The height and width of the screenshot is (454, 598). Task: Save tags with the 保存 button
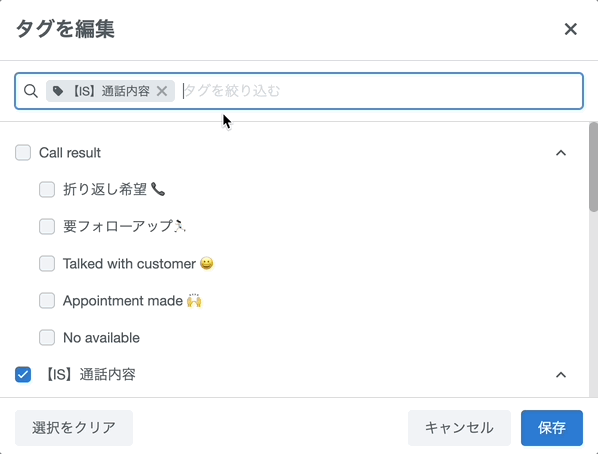click(x=552, y=428)
